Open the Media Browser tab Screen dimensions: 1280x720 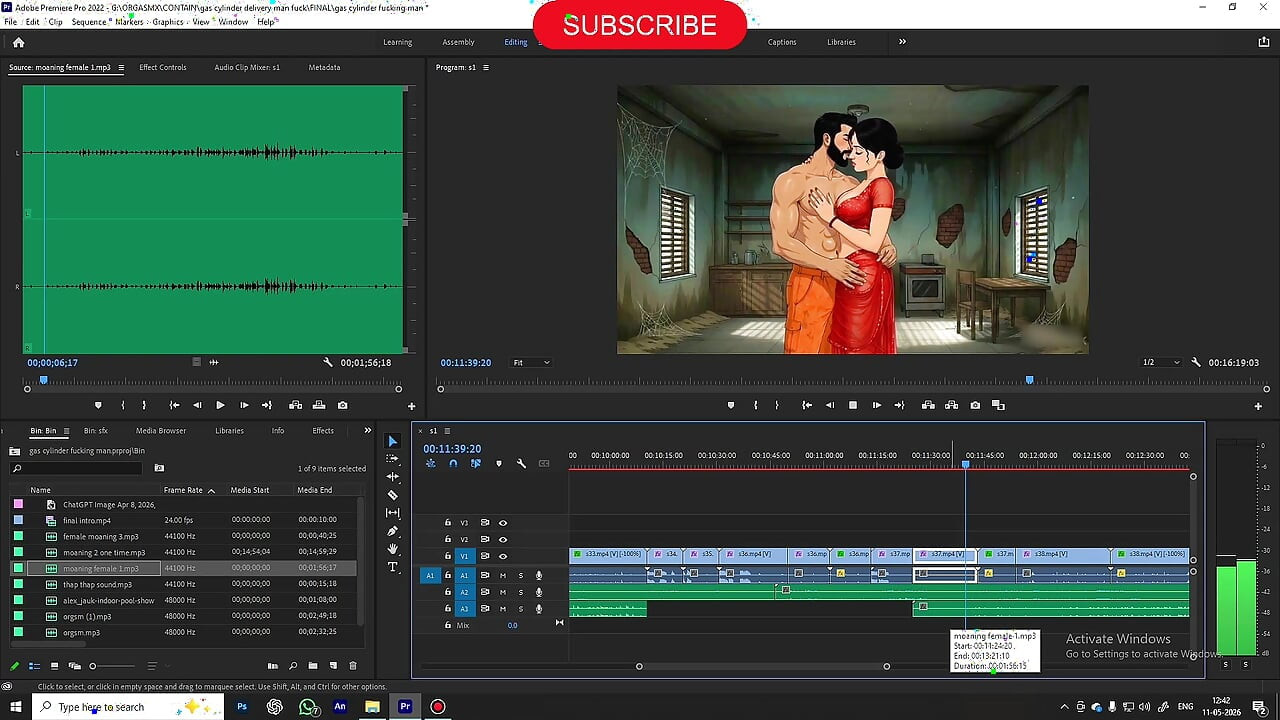point(161,431)
